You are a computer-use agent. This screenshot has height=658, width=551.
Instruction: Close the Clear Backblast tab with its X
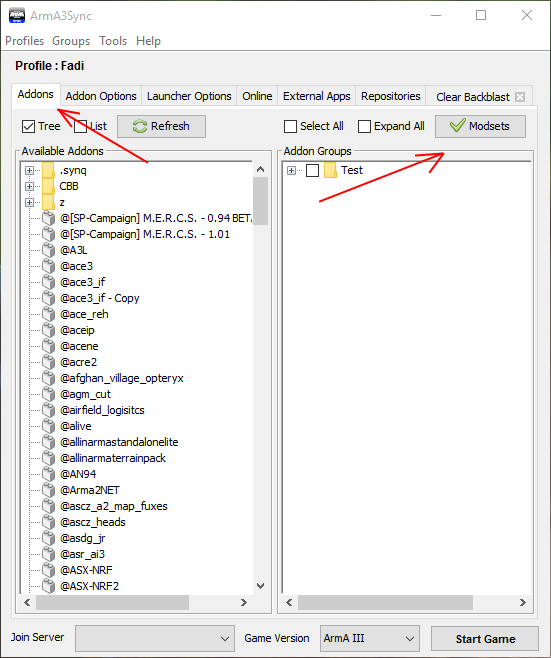tap(520, 97)
